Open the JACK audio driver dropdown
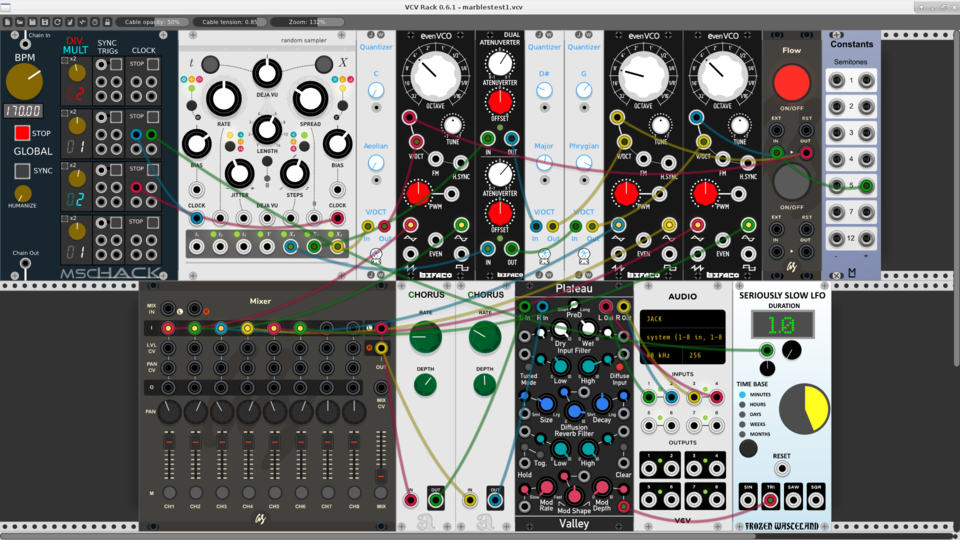This screenshot has width=960, height=540. [x=682, y=319]
